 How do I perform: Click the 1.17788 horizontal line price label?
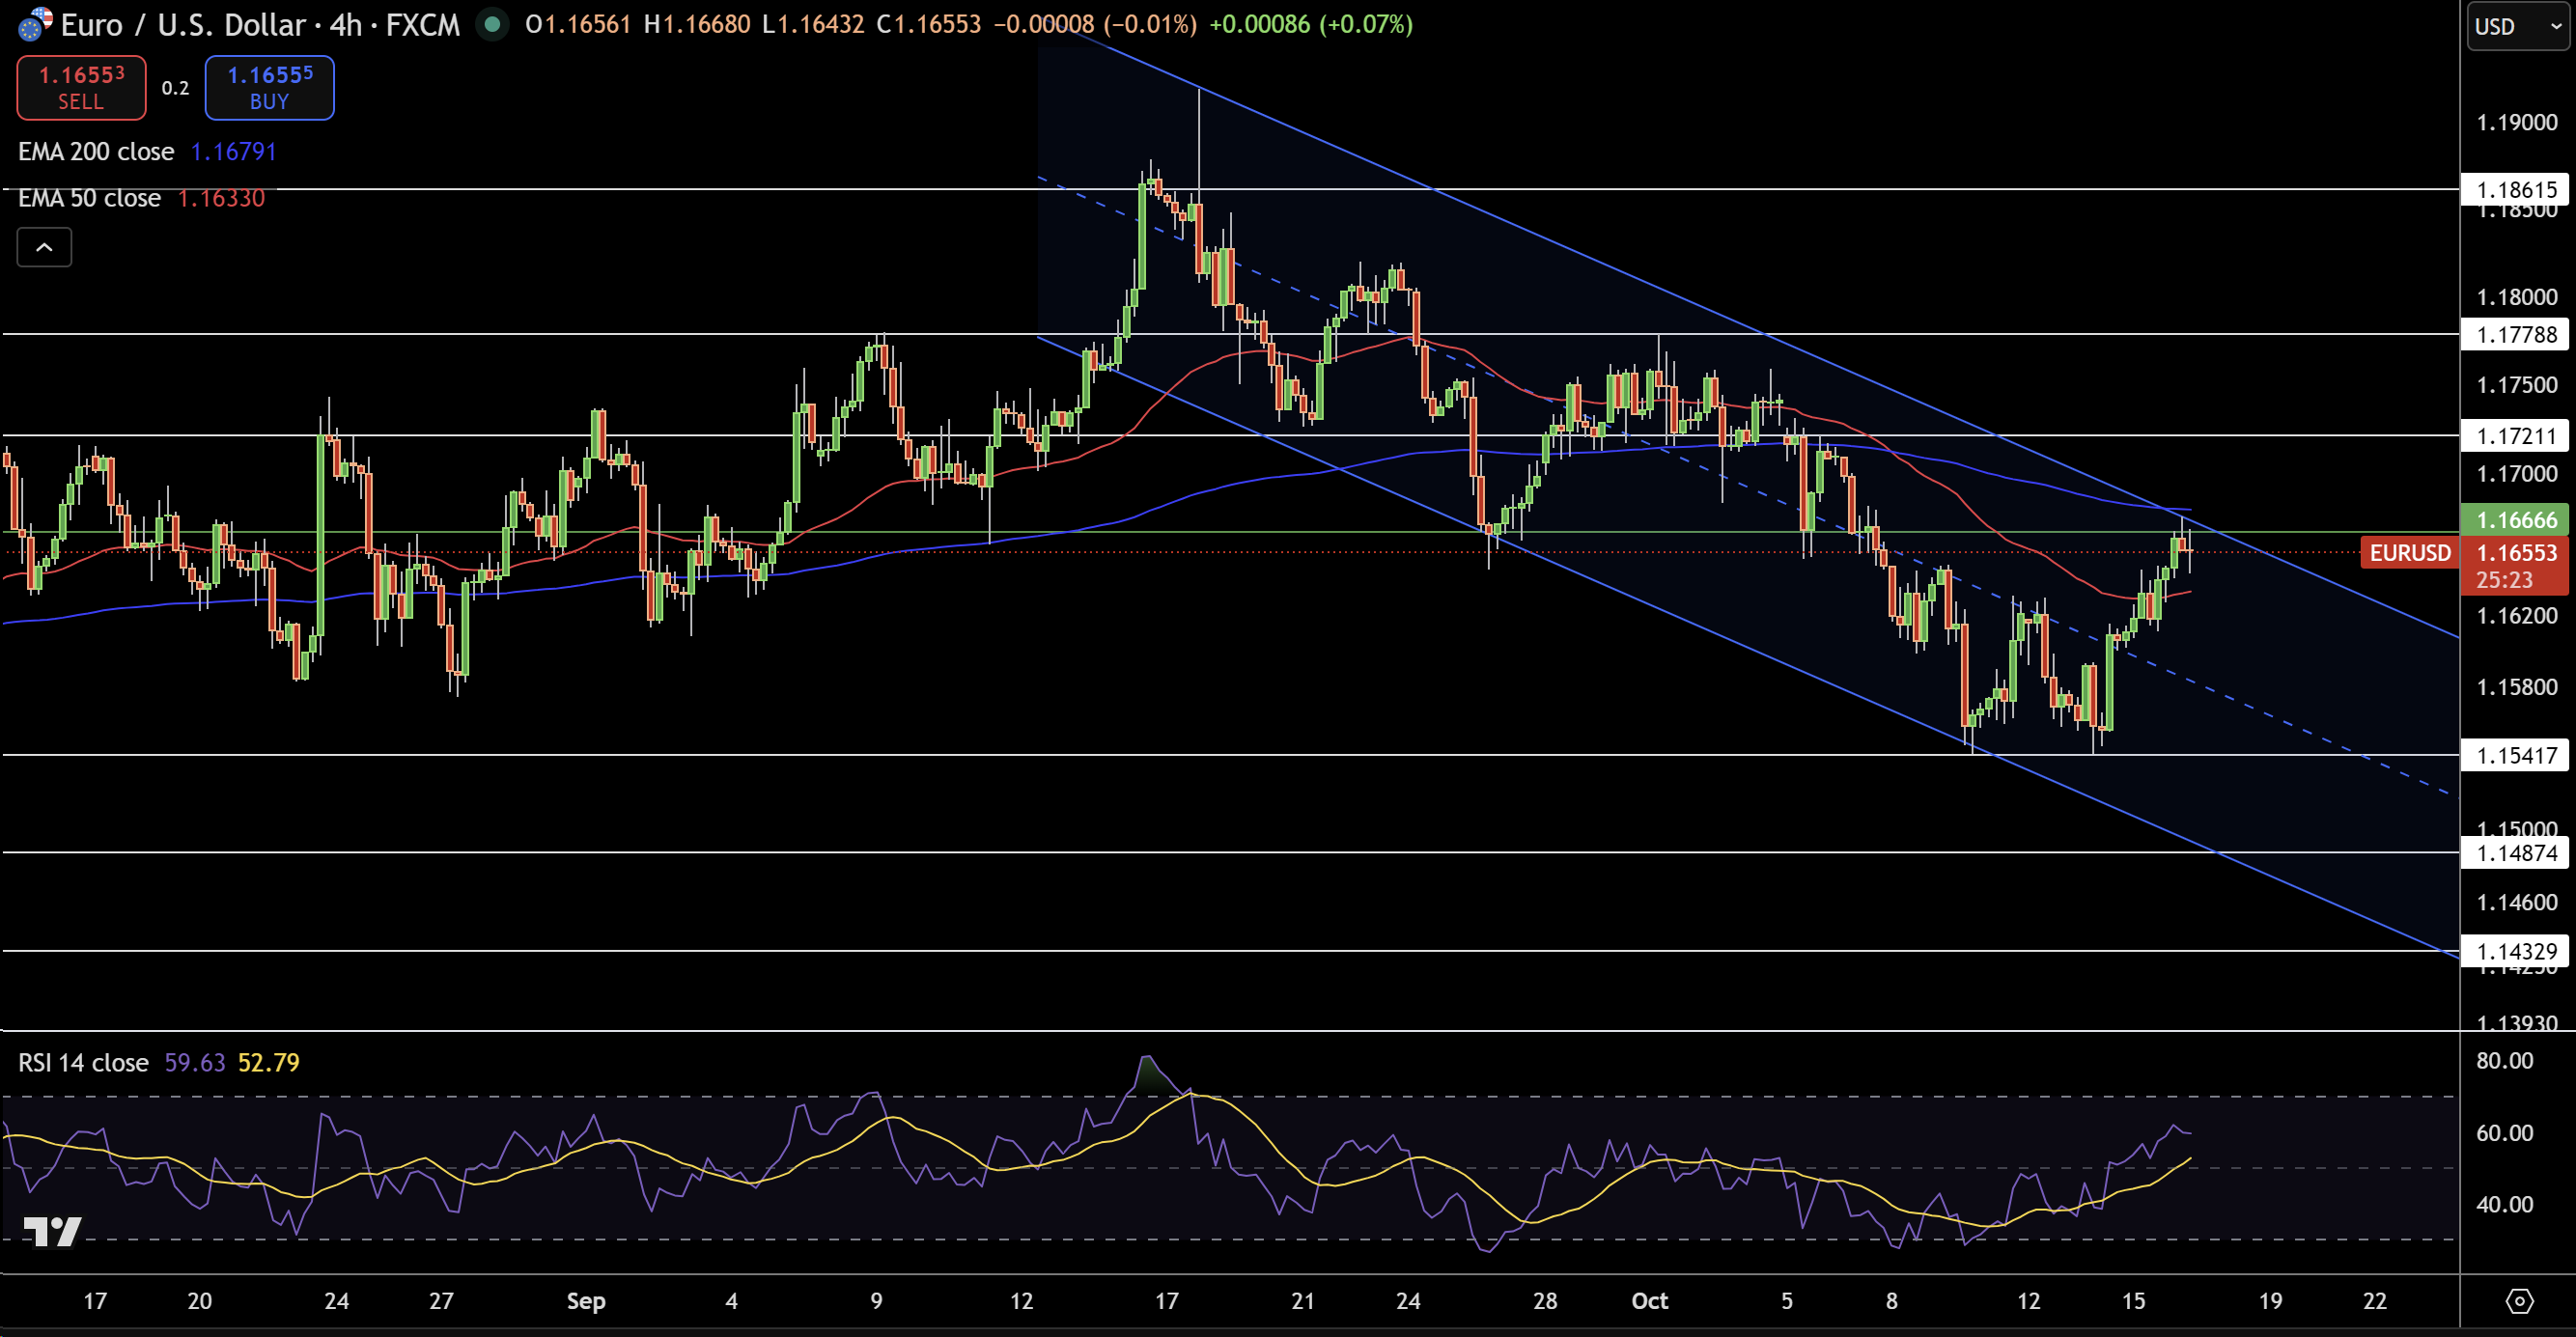click(x=2516, y=335)
